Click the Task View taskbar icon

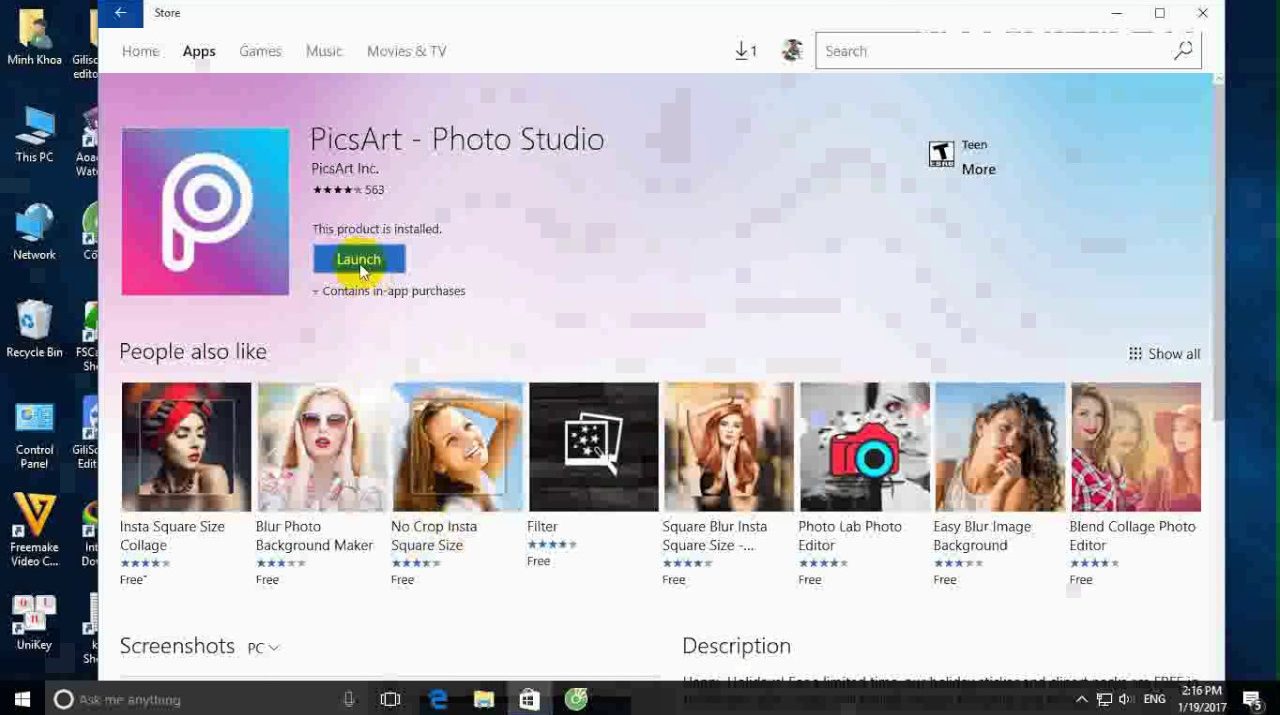(x=391, y=699)
